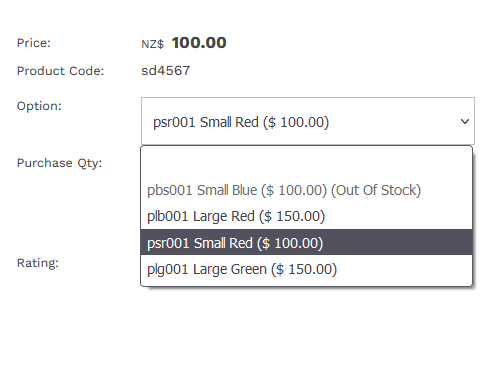Screen dimensions: 502x380
Task: Click the Option dropdown chevron arrow
Action: coord(465,122)
